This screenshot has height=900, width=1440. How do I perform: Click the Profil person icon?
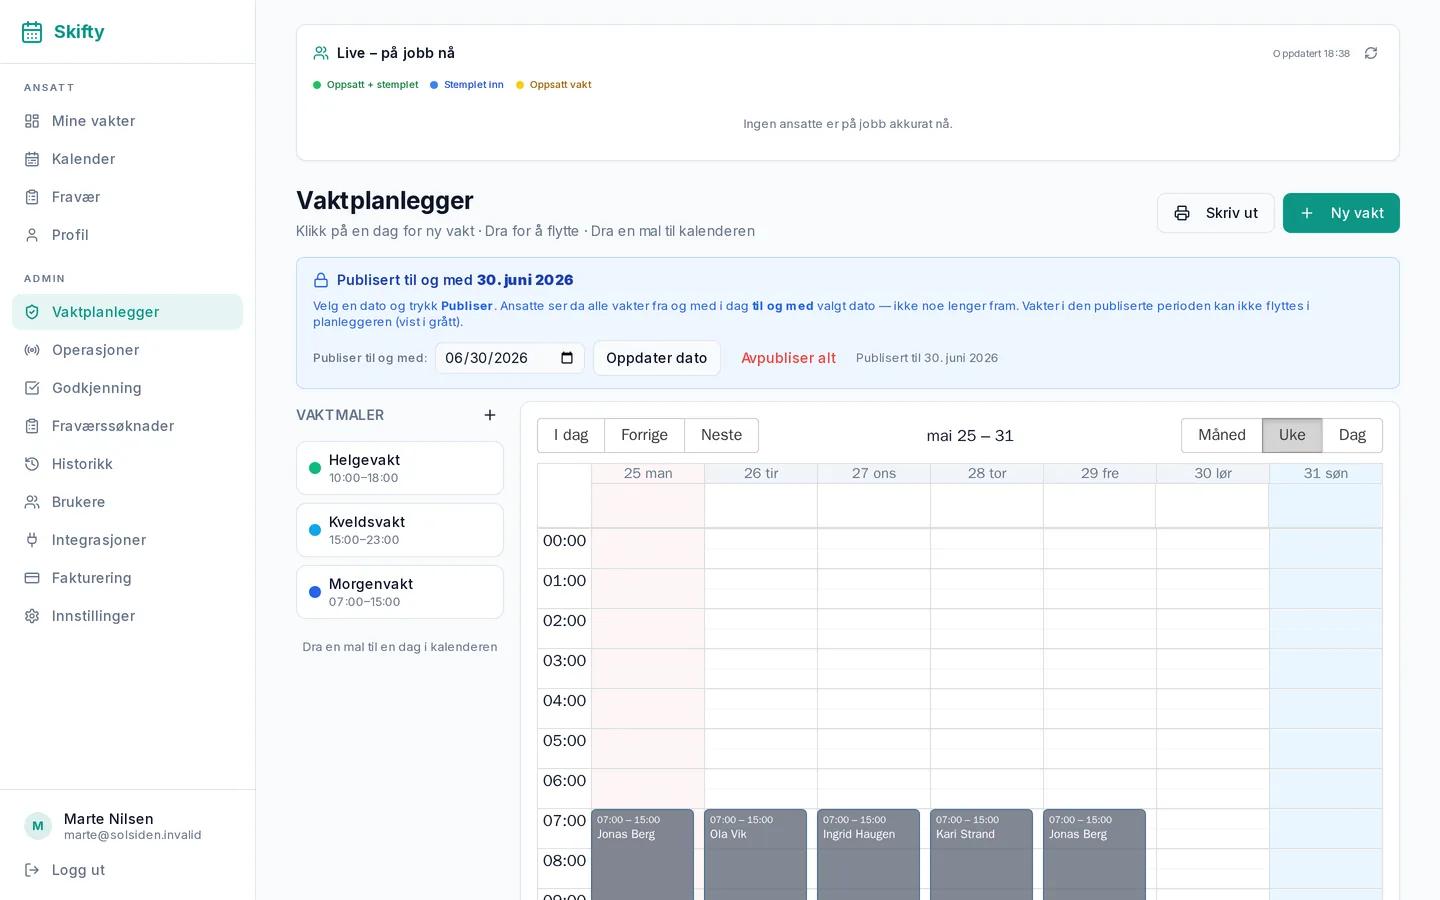pyautogui.click(x=32, y=235)
